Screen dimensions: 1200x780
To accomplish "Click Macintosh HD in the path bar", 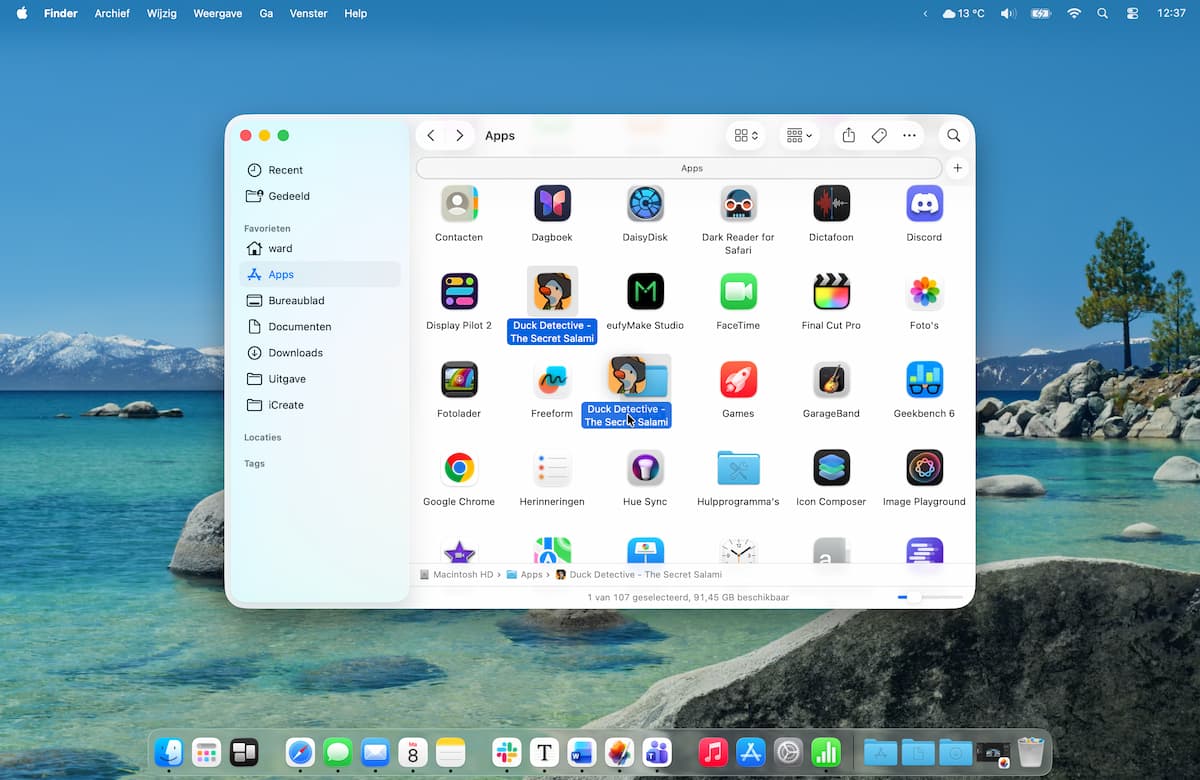I will (x=457, y=575).
